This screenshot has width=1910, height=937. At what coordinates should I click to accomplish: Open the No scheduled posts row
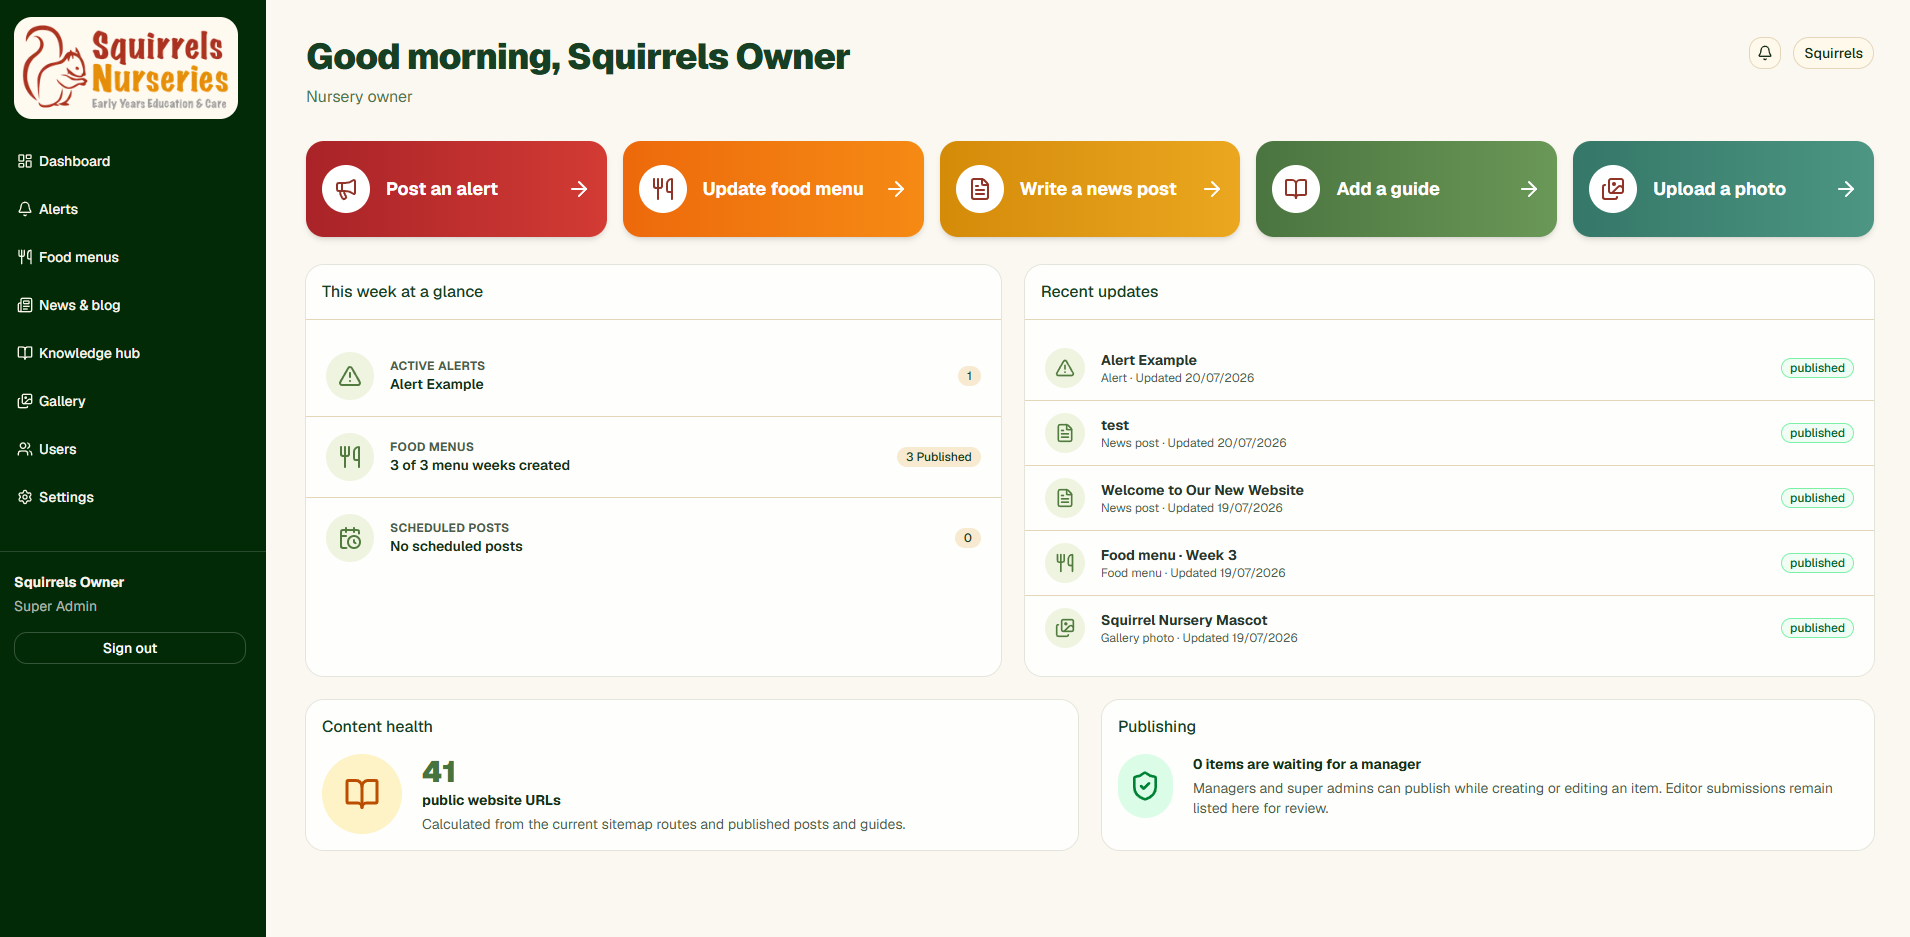point(653,538)
